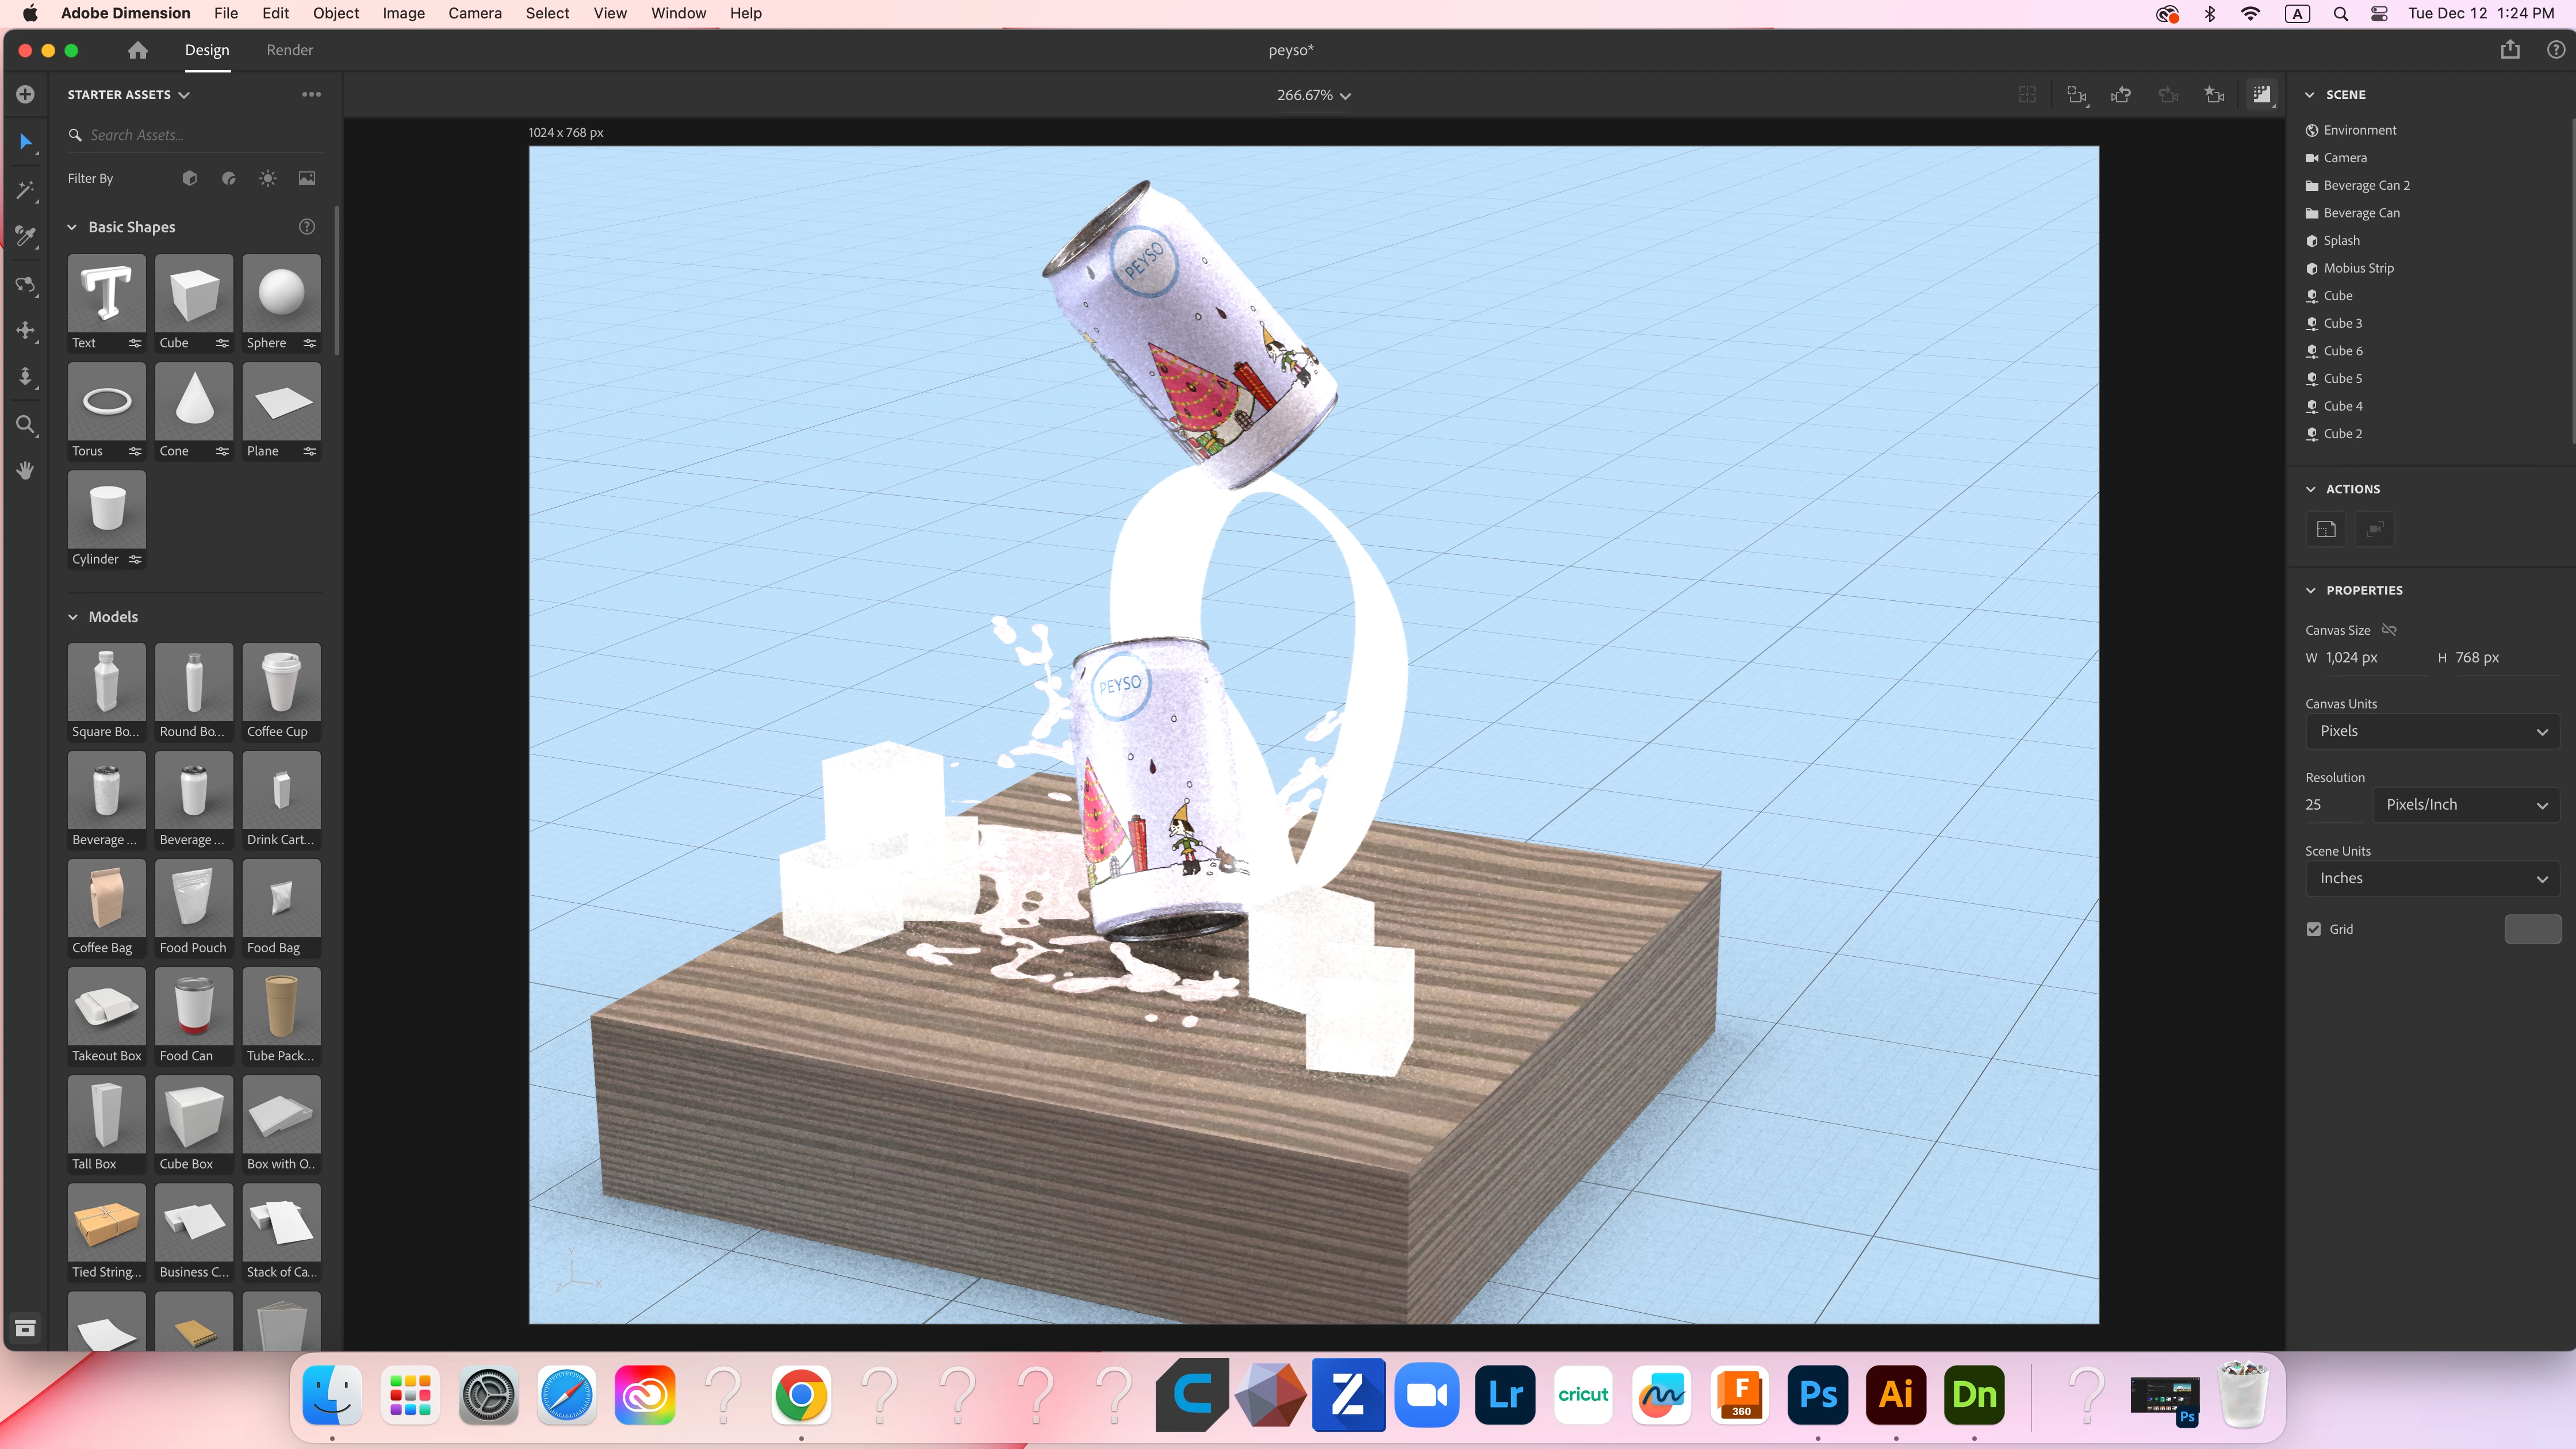Open the zoom level 266.67% dropdown
The image size is (2576, 1449).
click(1313, 95)
